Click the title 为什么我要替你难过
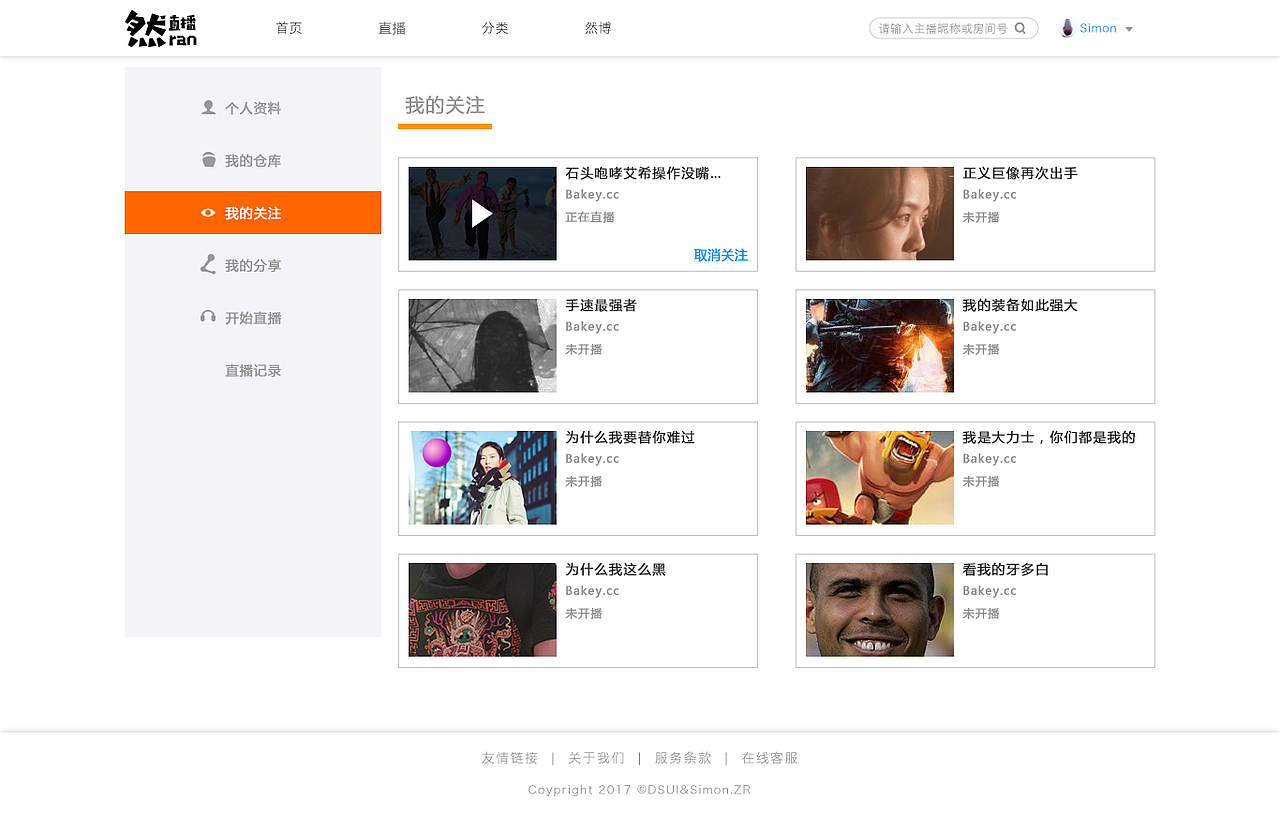This screenshot has width=1280, height=815. (630, 437)
